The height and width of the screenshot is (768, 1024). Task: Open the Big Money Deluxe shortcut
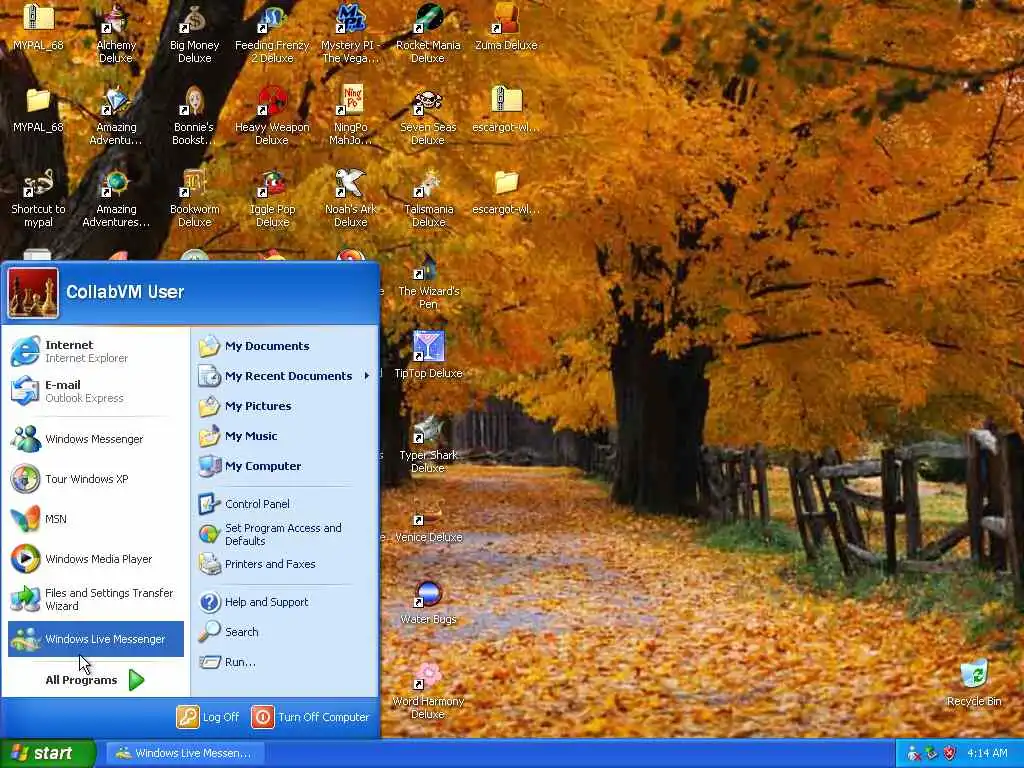pyautogui.click(x=194, y=33)
